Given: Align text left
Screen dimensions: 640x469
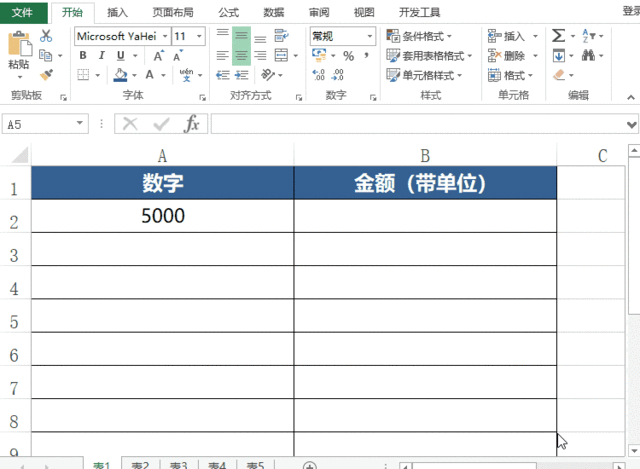Looking at the screenshot, I should [x=222, y=56].
